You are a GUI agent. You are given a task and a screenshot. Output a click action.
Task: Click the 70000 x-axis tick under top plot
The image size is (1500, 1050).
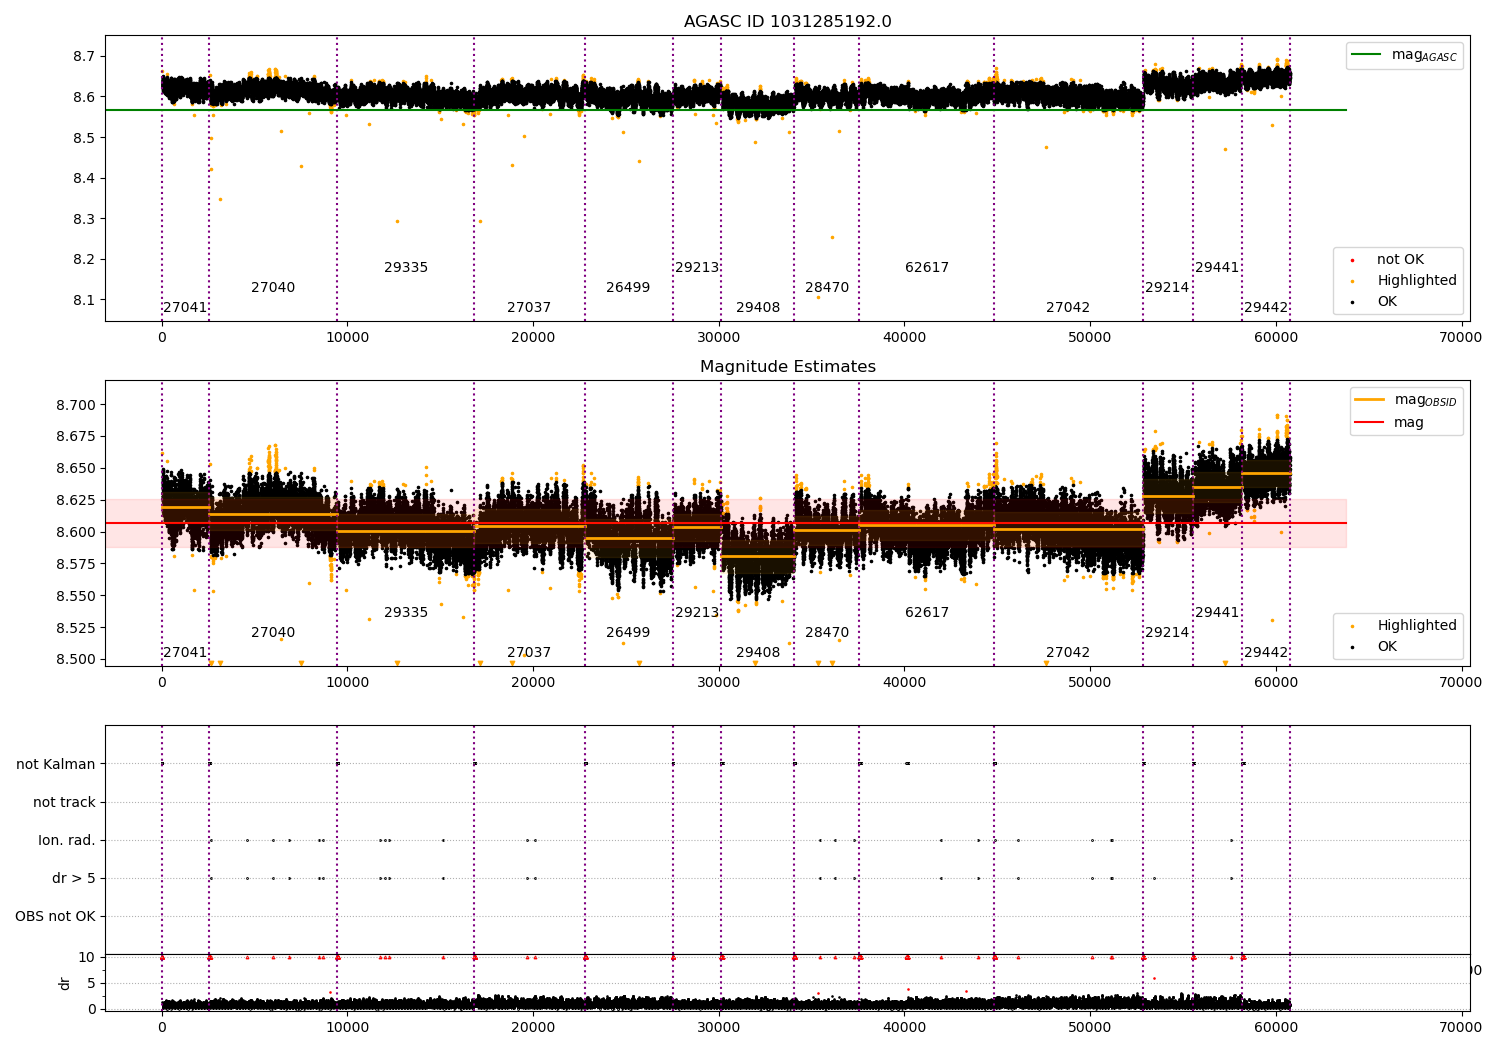click(1461, 338)
